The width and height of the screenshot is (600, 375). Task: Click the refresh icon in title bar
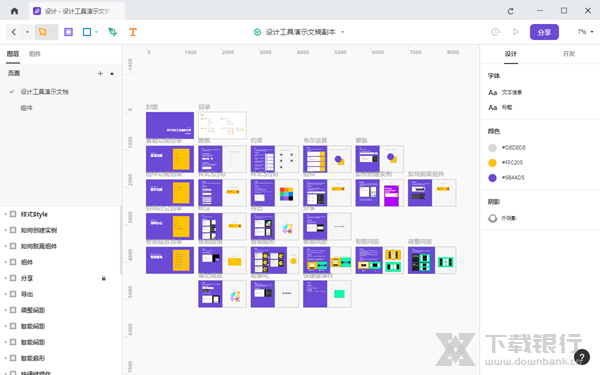coord(510,11)
